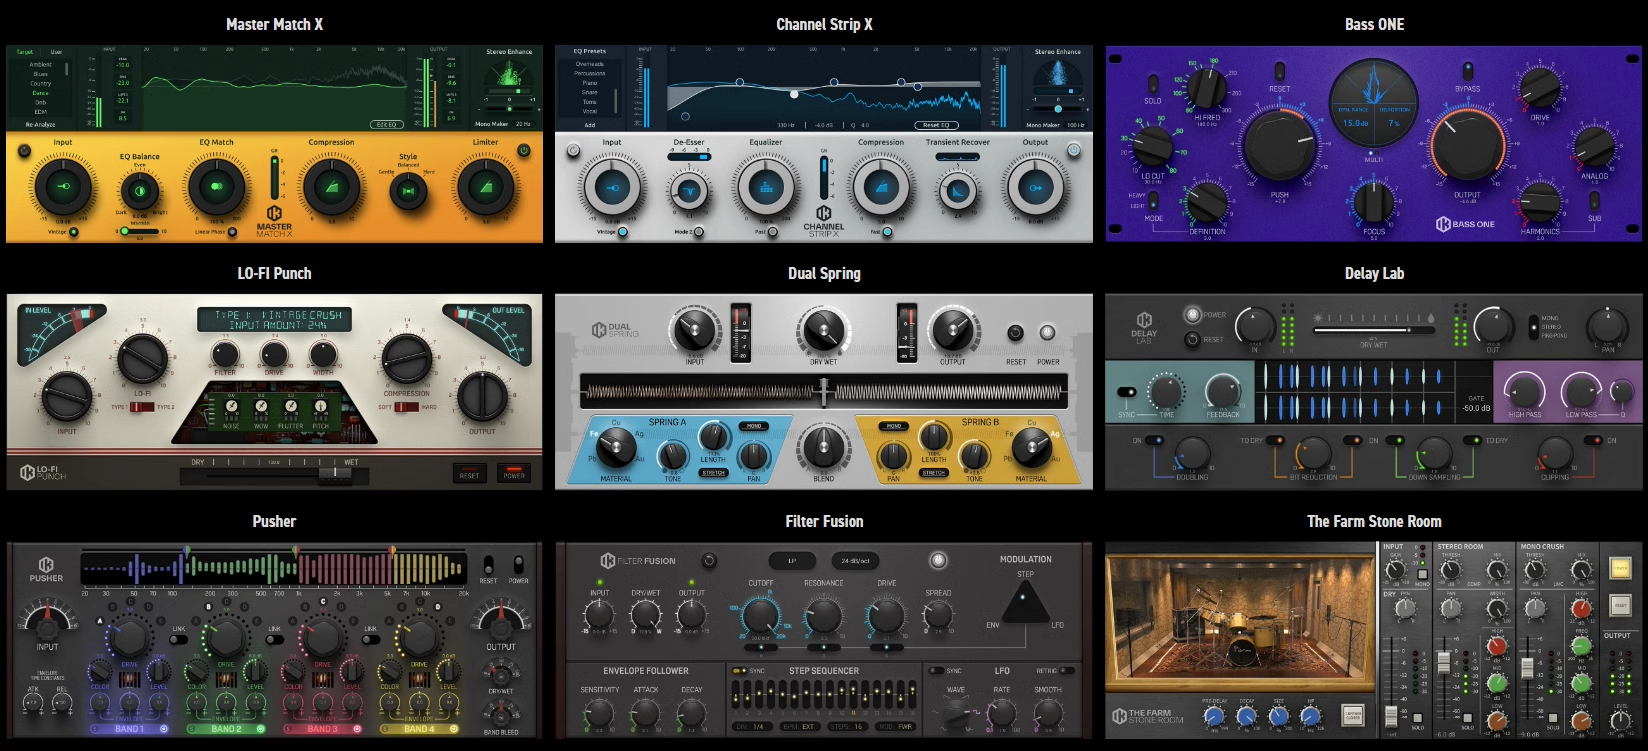Click the LO-FI Punch Reset button
1648x751 pixels.
tap(469, 473)
